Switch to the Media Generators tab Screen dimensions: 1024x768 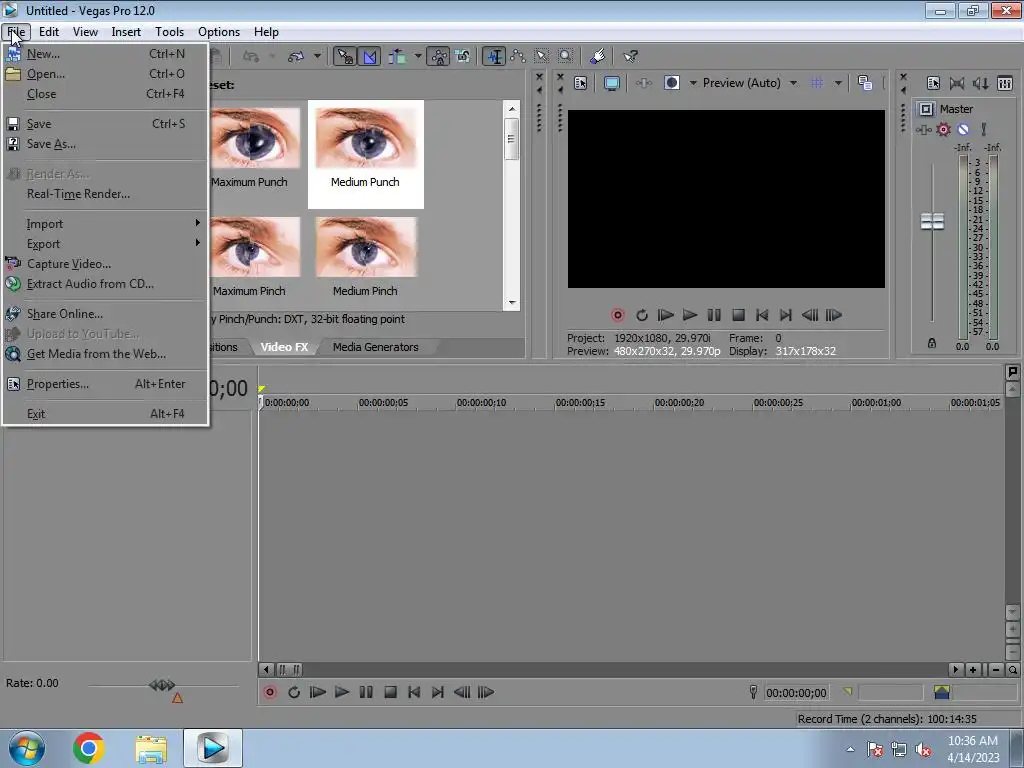click(376, 347)
